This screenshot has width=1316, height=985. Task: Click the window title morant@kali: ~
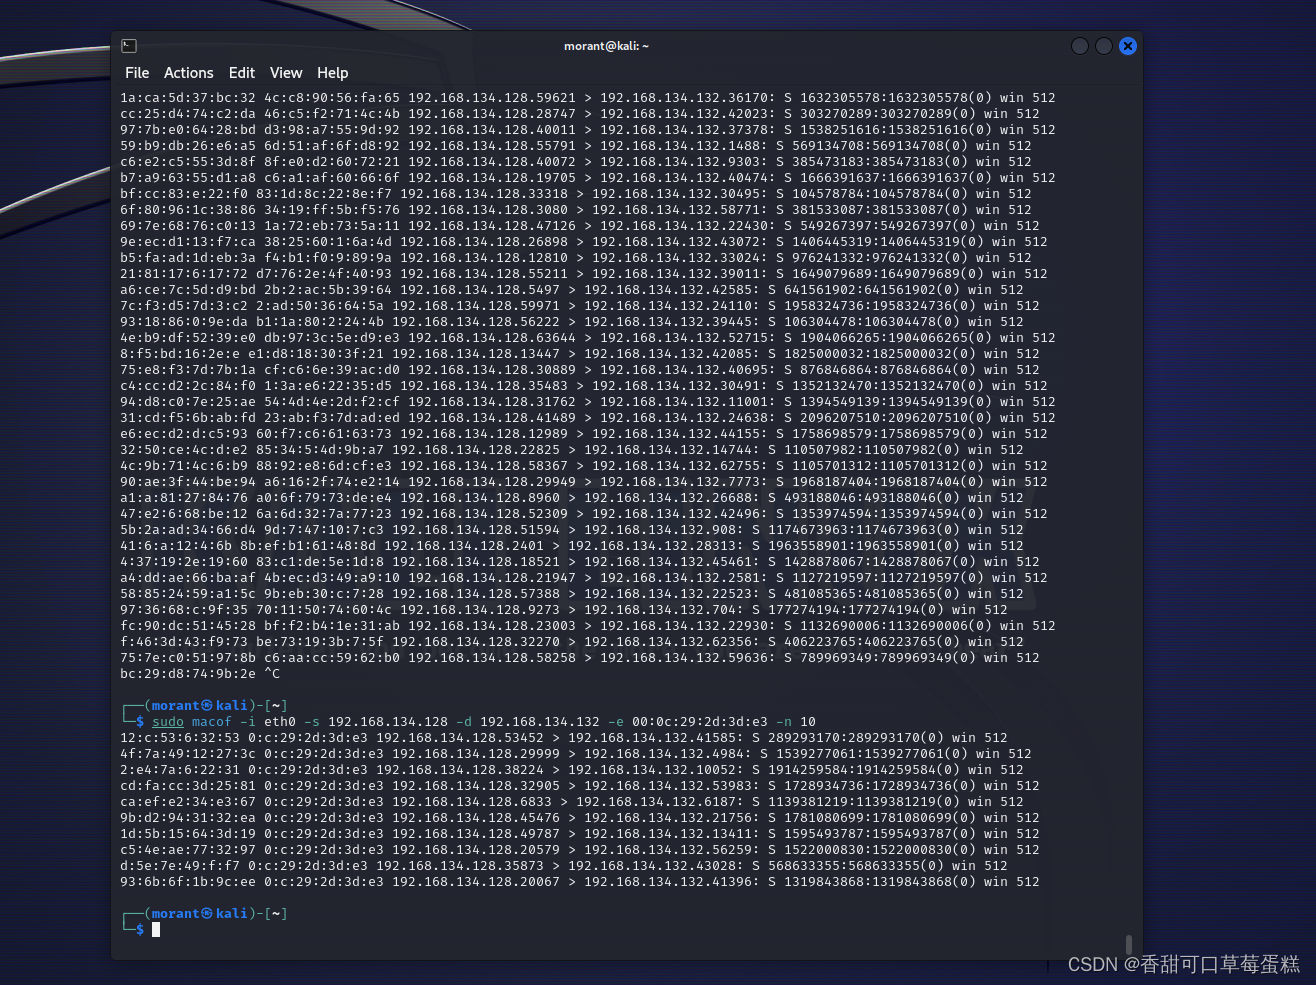click(606, 46)
